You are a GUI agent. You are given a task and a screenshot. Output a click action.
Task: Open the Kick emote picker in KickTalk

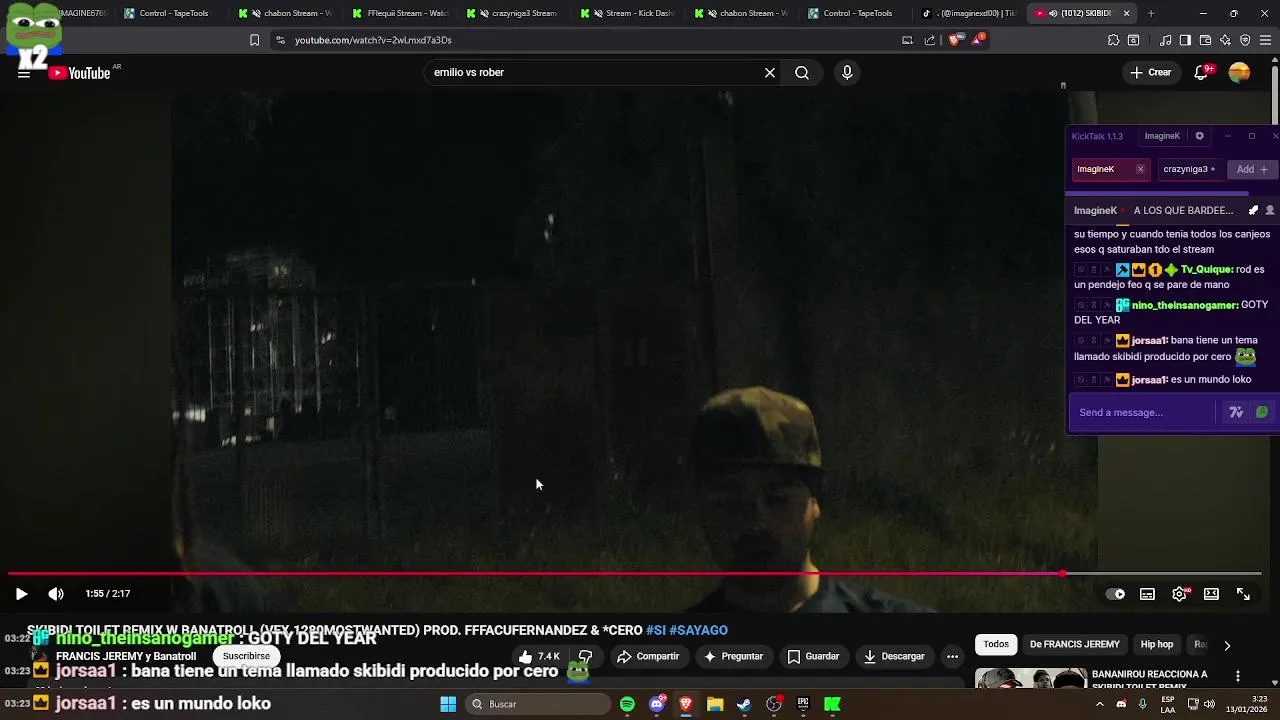1262,412
